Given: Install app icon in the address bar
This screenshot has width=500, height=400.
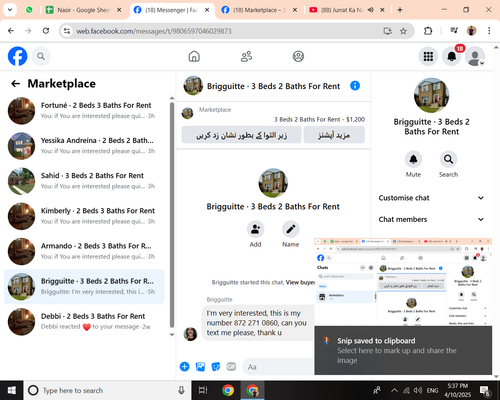Looking at the screenshot, I should [387, 31].
